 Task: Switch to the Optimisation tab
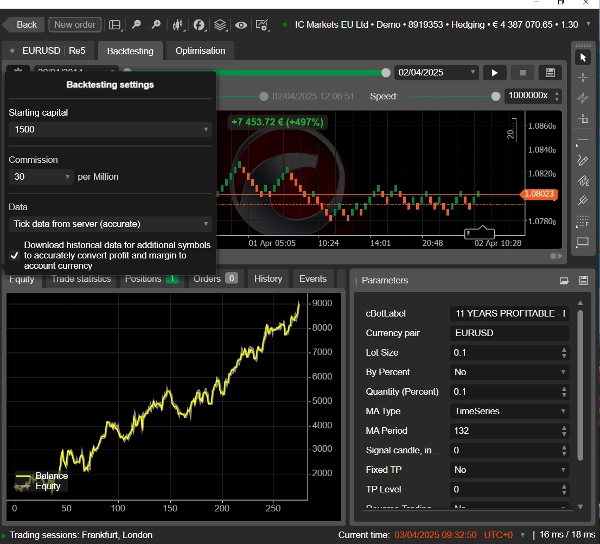click(200, 51)
